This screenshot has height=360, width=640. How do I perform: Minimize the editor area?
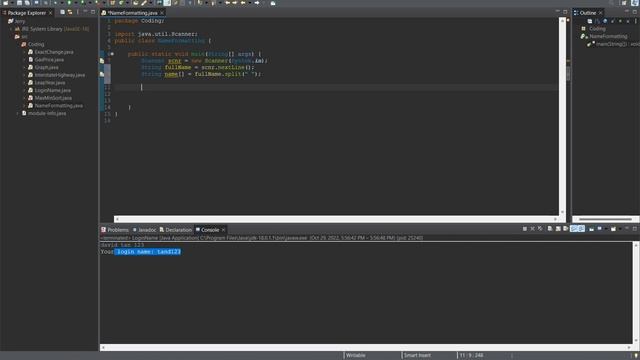[558, 12]
